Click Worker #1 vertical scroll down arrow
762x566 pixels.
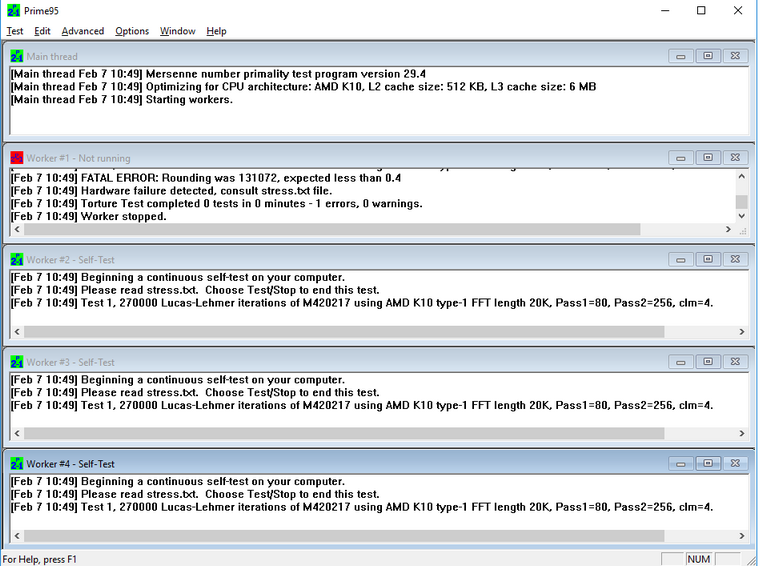click(742, 216)
